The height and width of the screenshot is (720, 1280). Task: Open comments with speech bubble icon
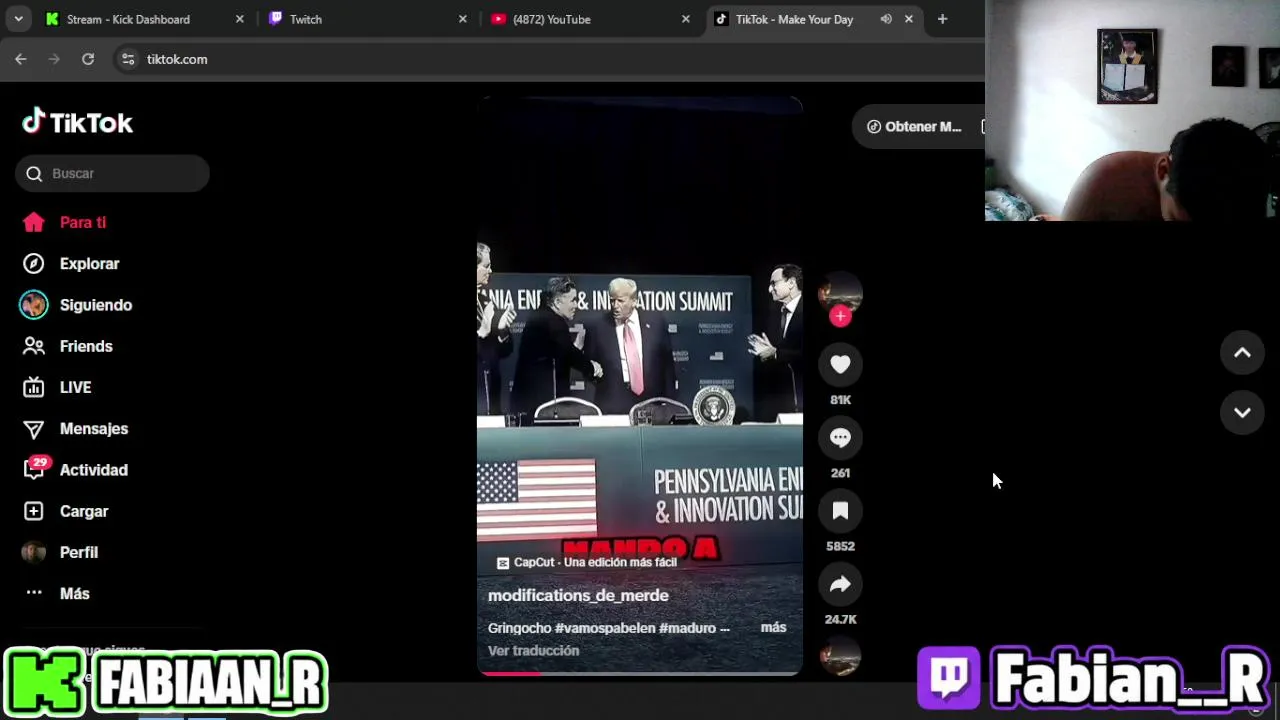tap(840, 438)
